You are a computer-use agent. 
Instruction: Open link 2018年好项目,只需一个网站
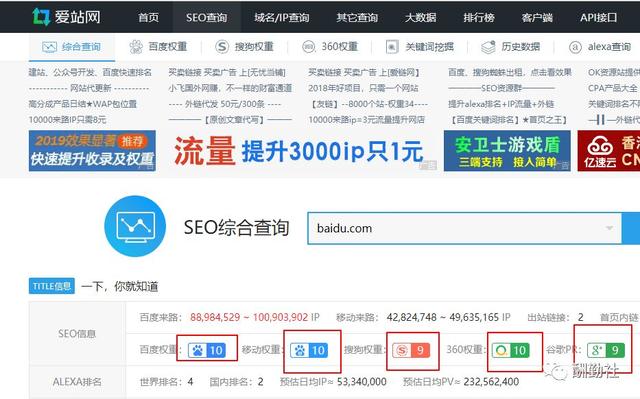(363, 88)
